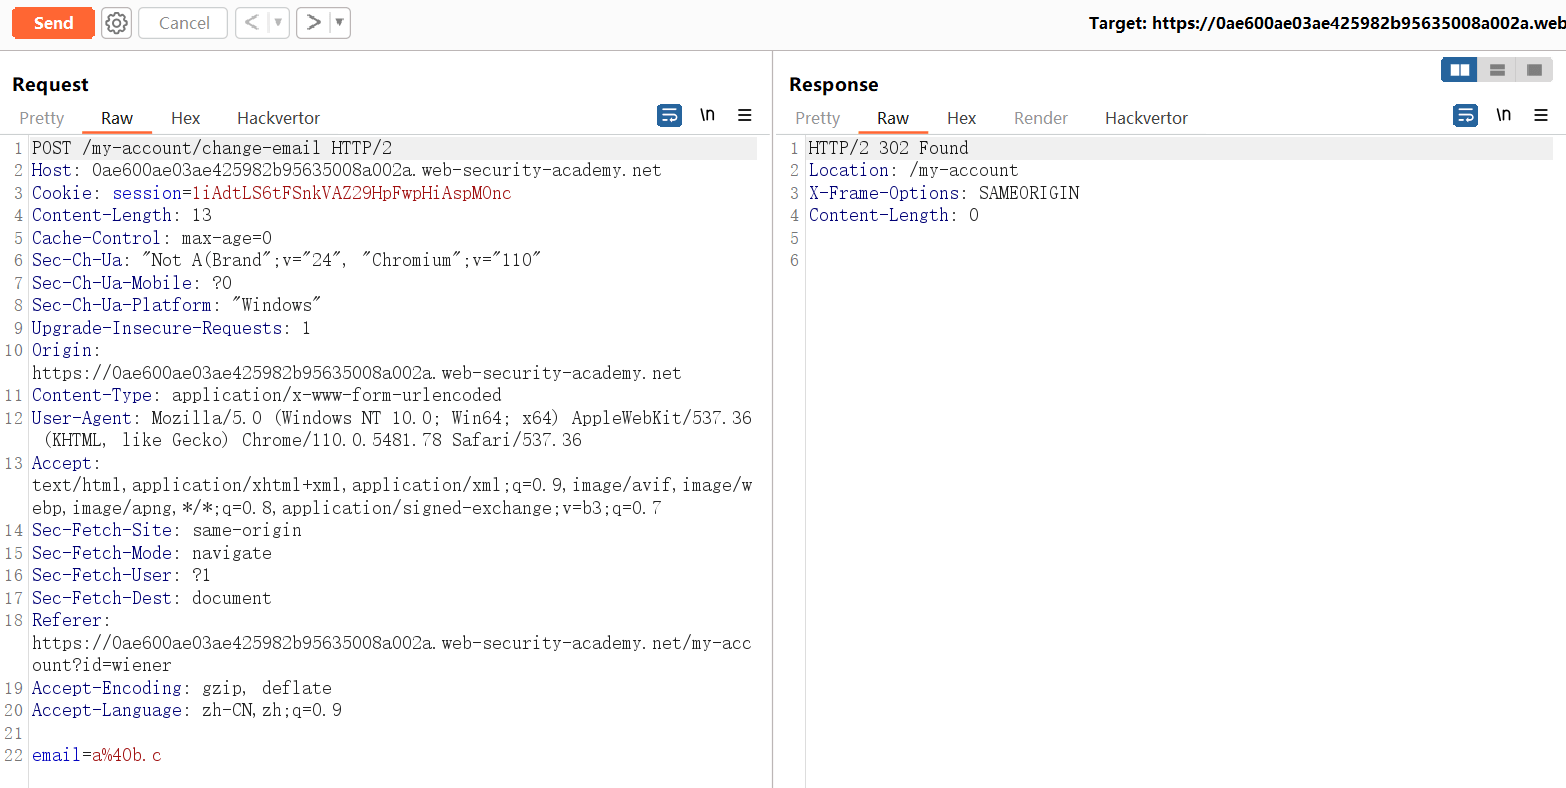Open Response panel hamburger menu
The image size is (1566, 788).
click(1541, 116)
